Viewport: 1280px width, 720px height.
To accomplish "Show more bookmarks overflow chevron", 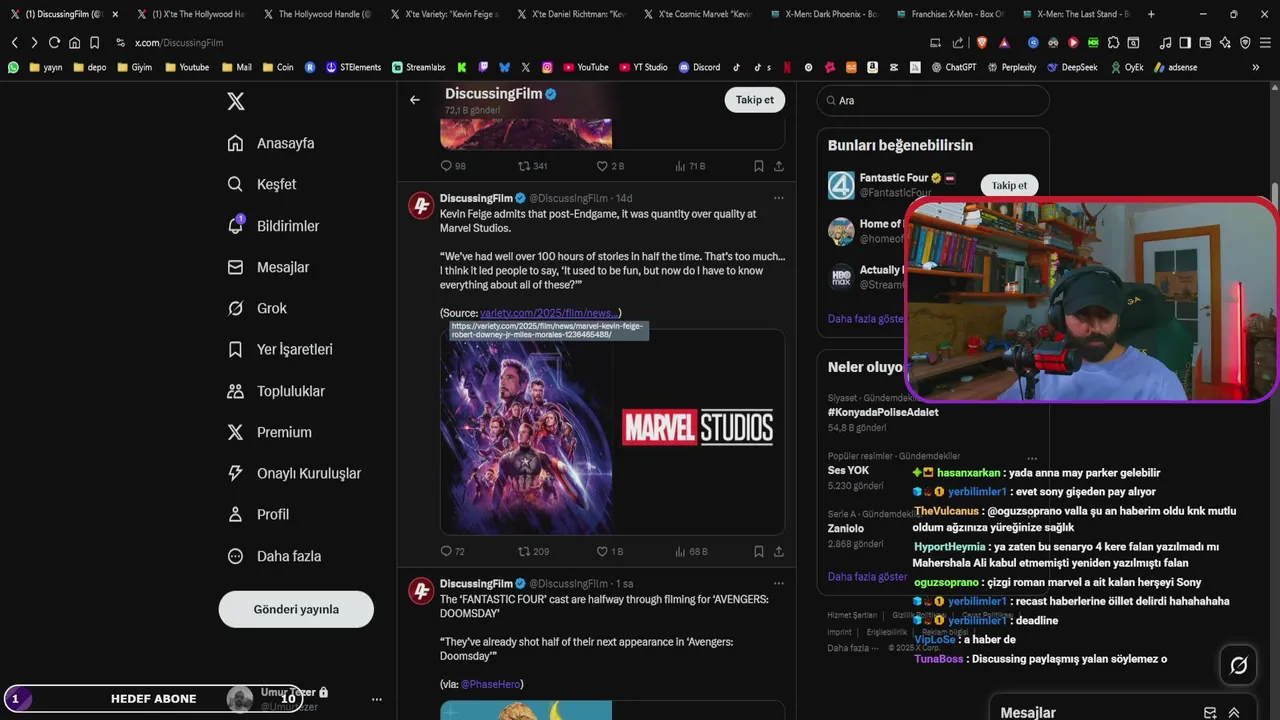I will coord(1256,67).
